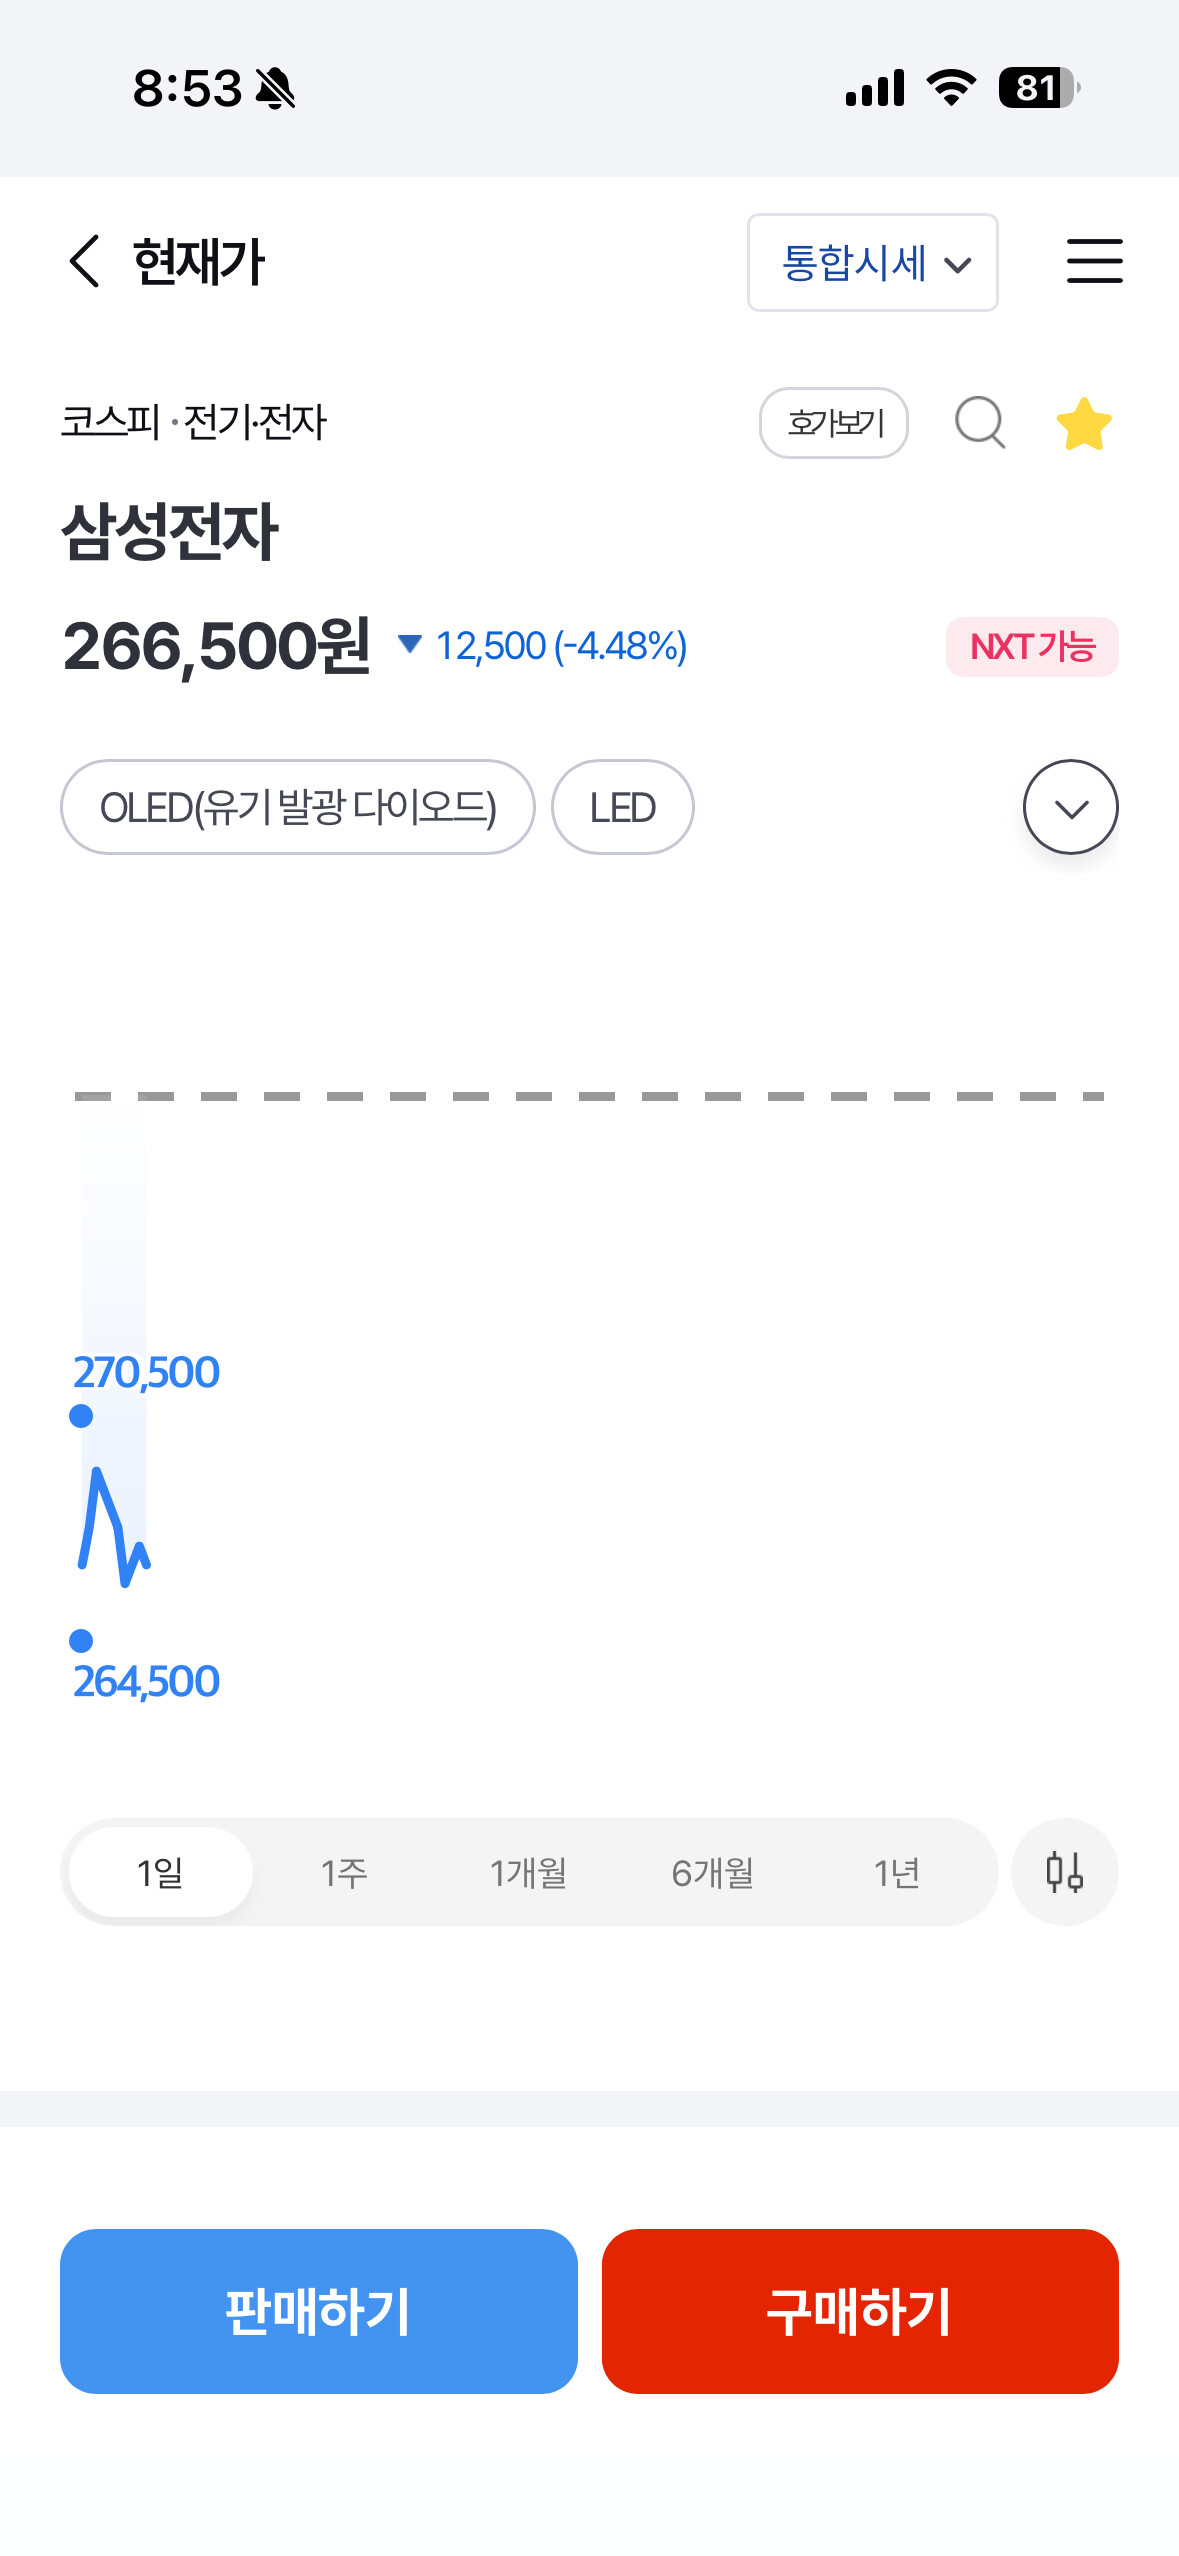Tap the back arrow icon
The height and width of the screenshot is (2556, 1179).
click(85, 261)
